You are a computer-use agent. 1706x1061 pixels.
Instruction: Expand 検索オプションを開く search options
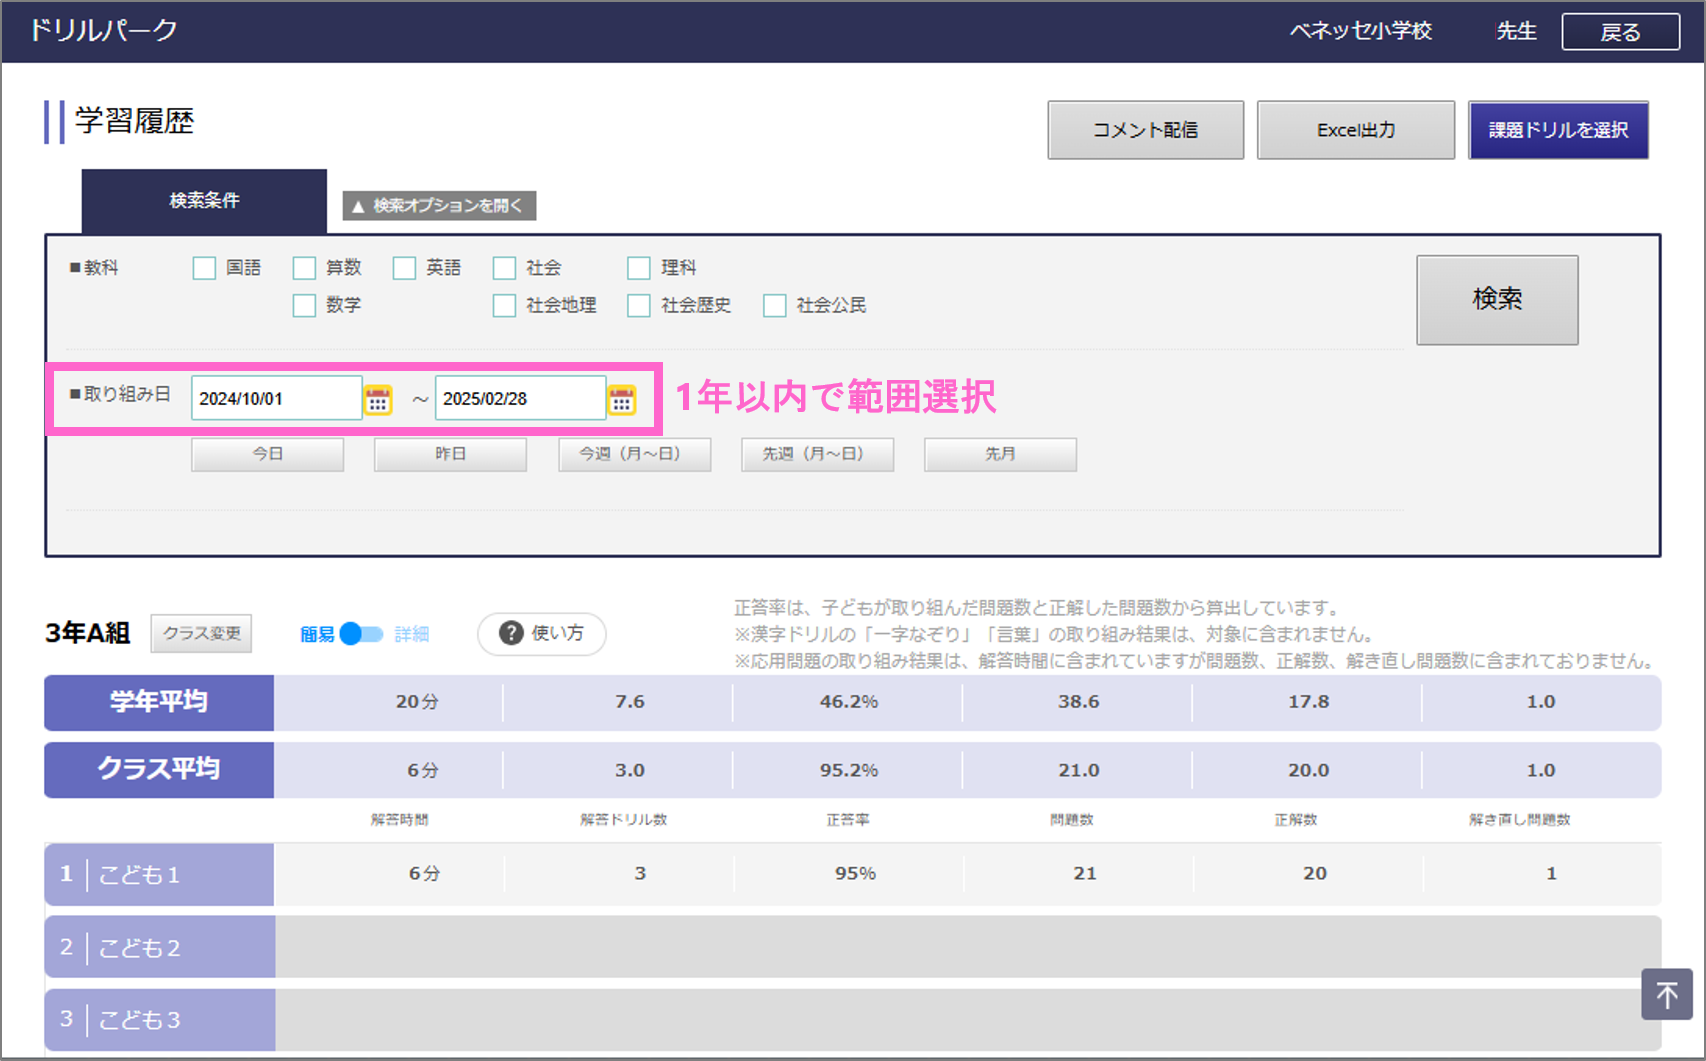tap(439, 205)
